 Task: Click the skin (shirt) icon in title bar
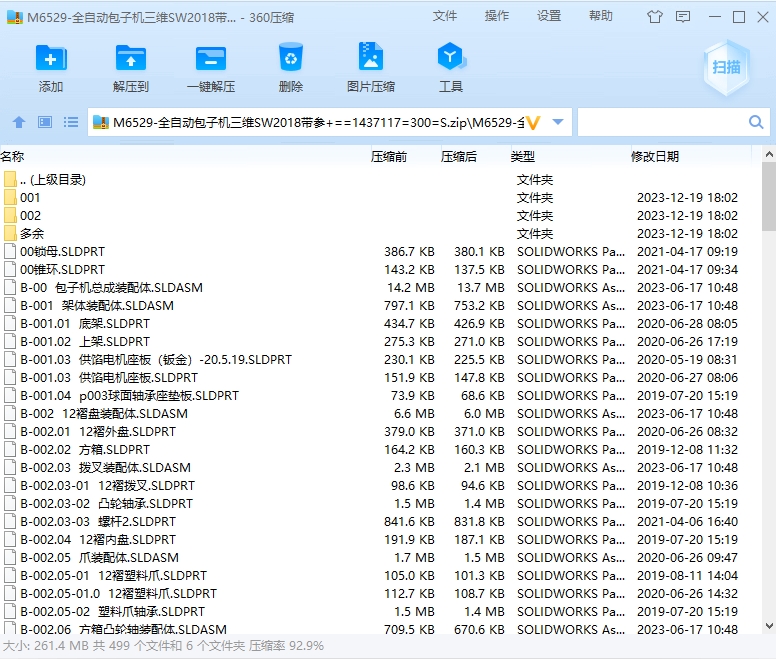click(654, 17)
